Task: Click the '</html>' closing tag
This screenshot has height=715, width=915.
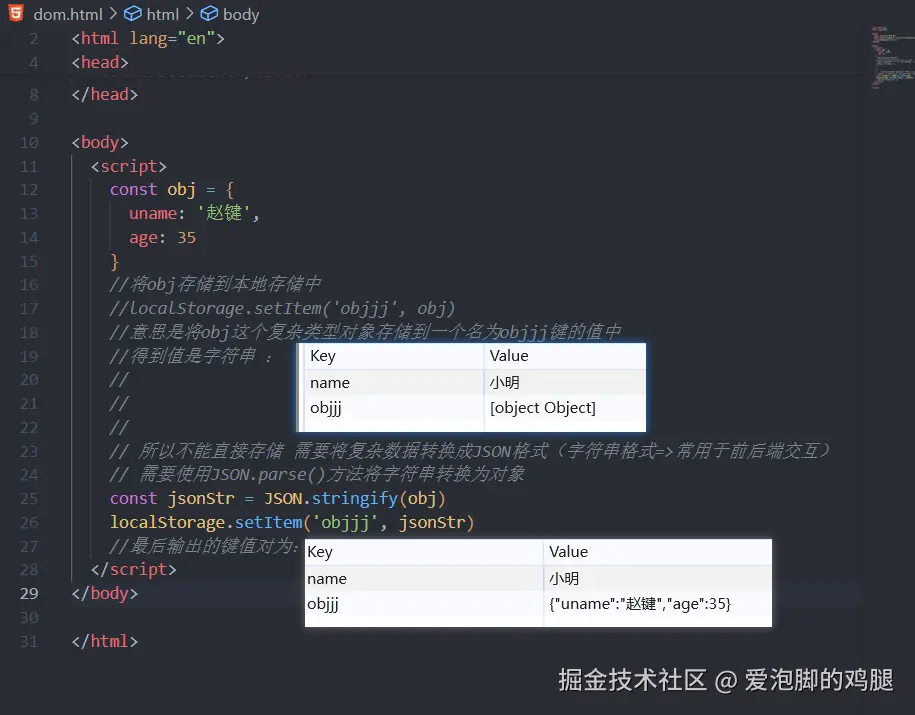Action: [x=104, y=641]
